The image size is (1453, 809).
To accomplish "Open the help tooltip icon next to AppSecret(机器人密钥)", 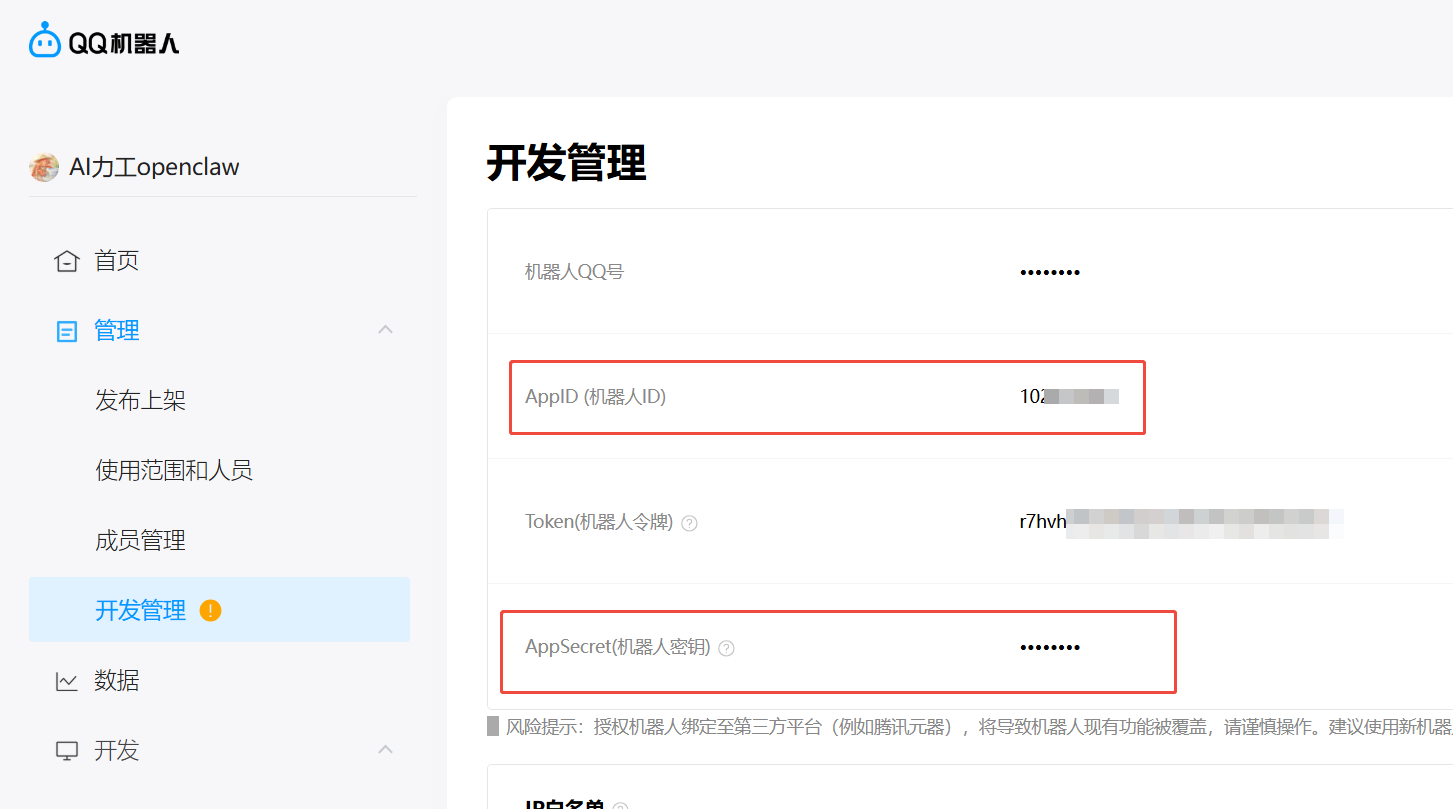I will (727, 648).
